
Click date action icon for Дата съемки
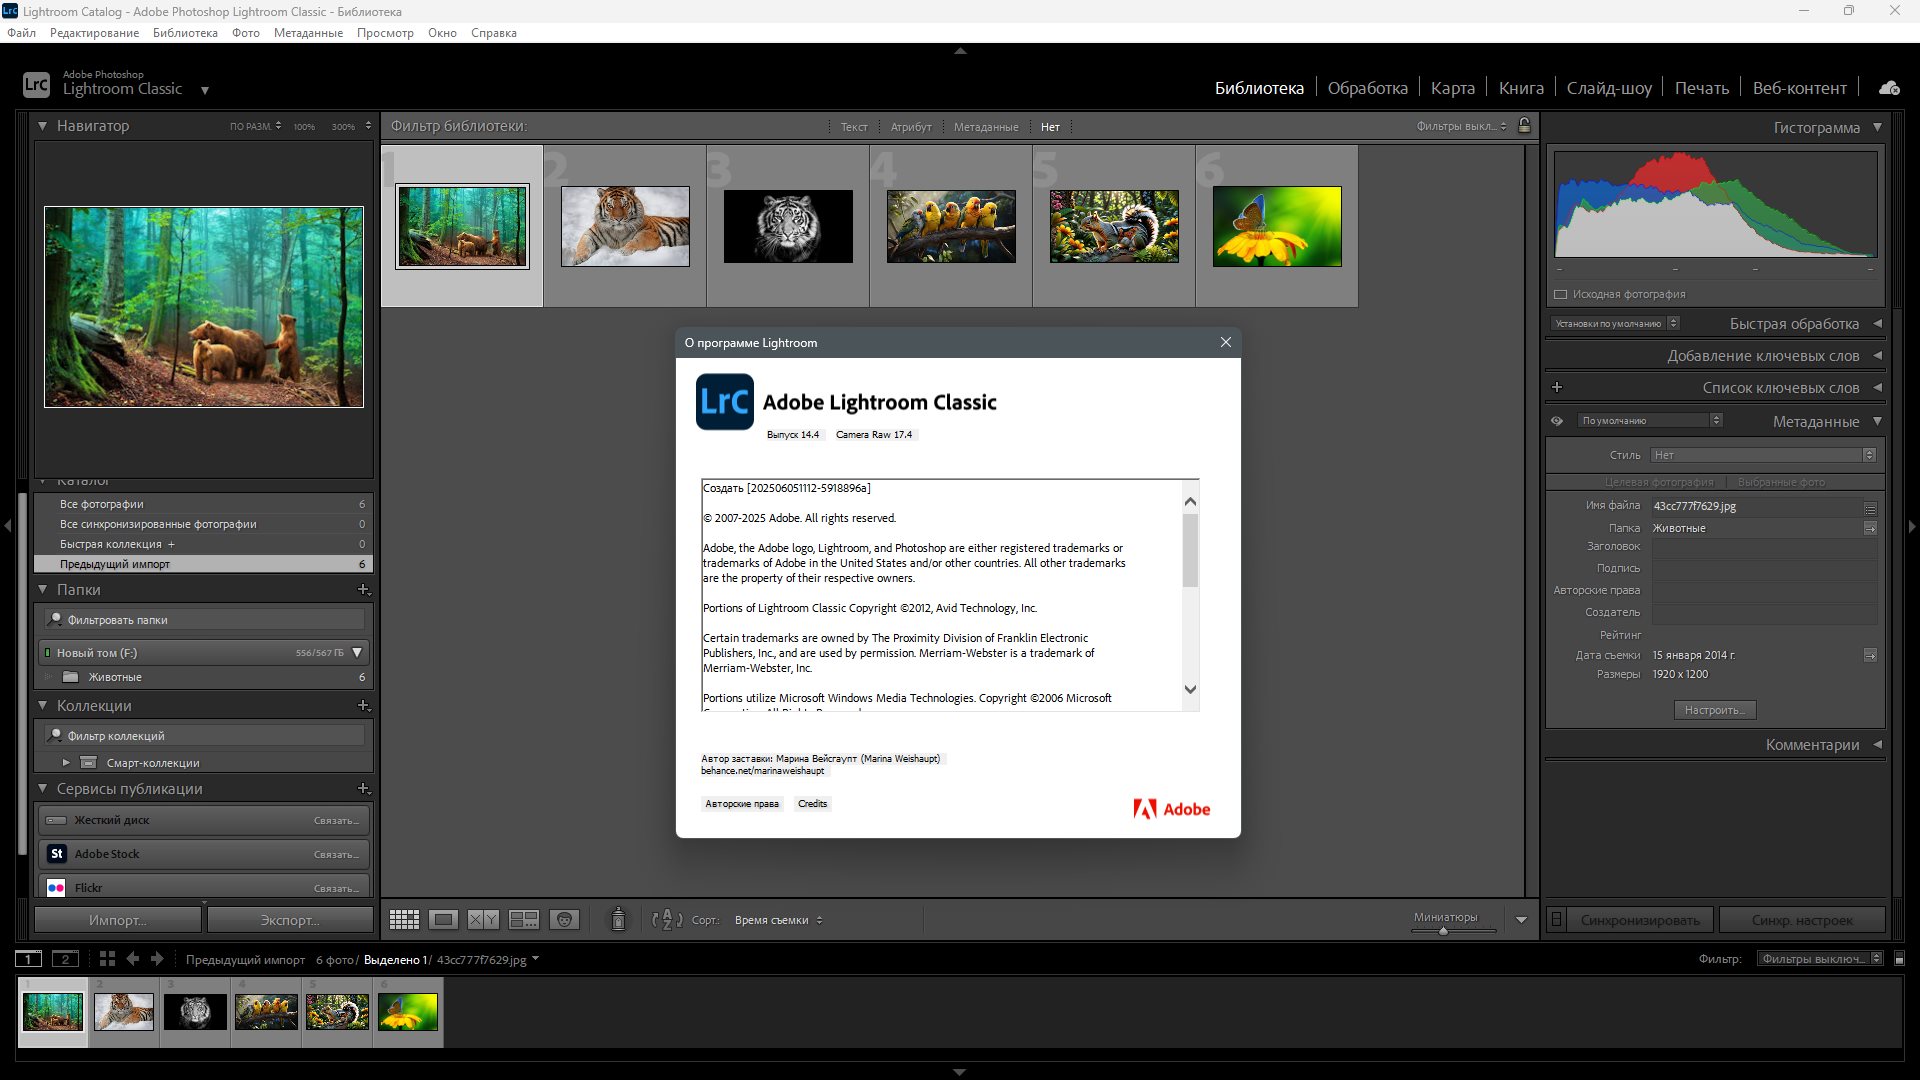click(1870, 655)
